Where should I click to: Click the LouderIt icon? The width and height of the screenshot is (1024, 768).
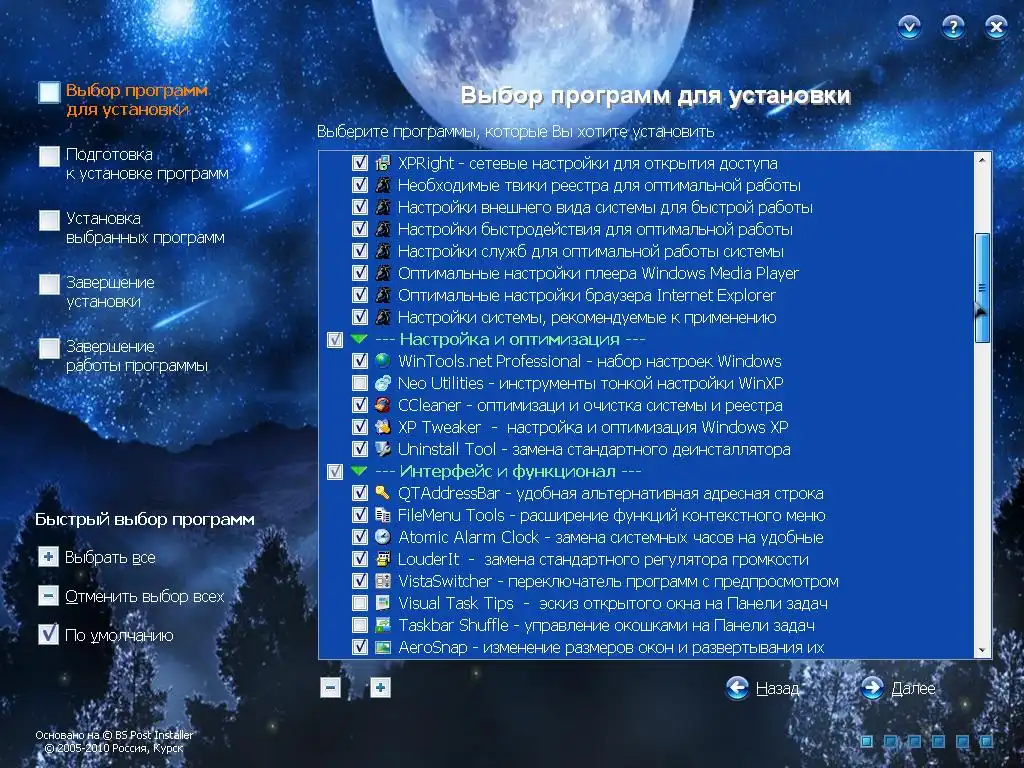(x=383, y=559)
